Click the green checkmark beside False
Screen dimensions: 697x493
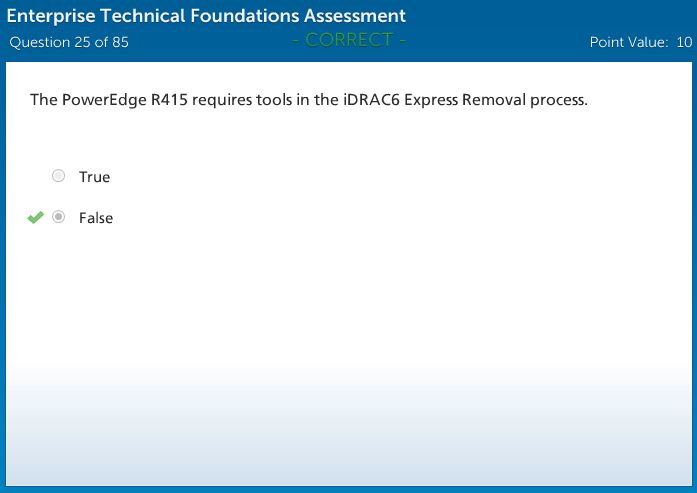(x=36, y=217)
